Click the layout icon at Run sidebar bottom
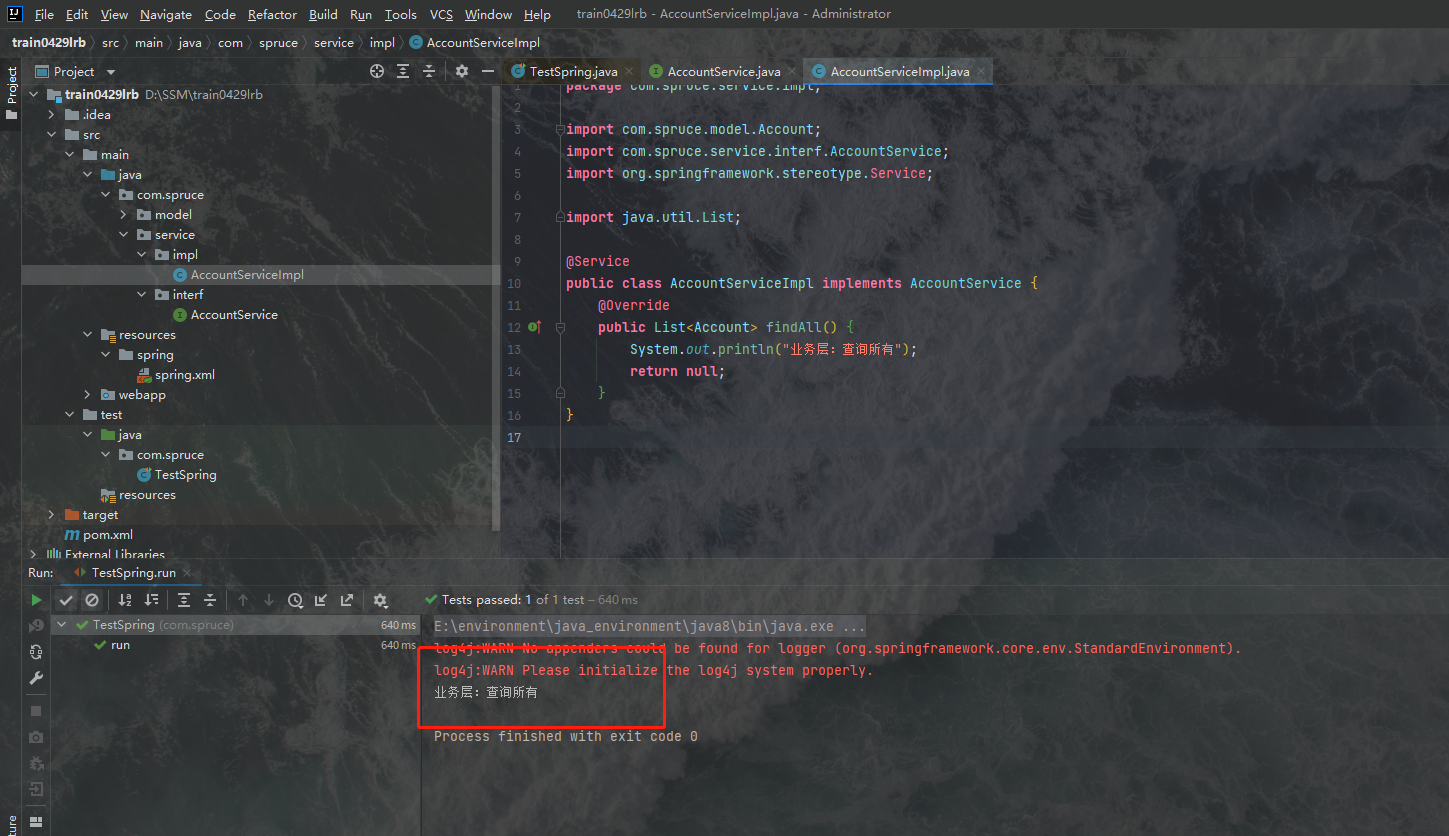 tap(36, 821)
